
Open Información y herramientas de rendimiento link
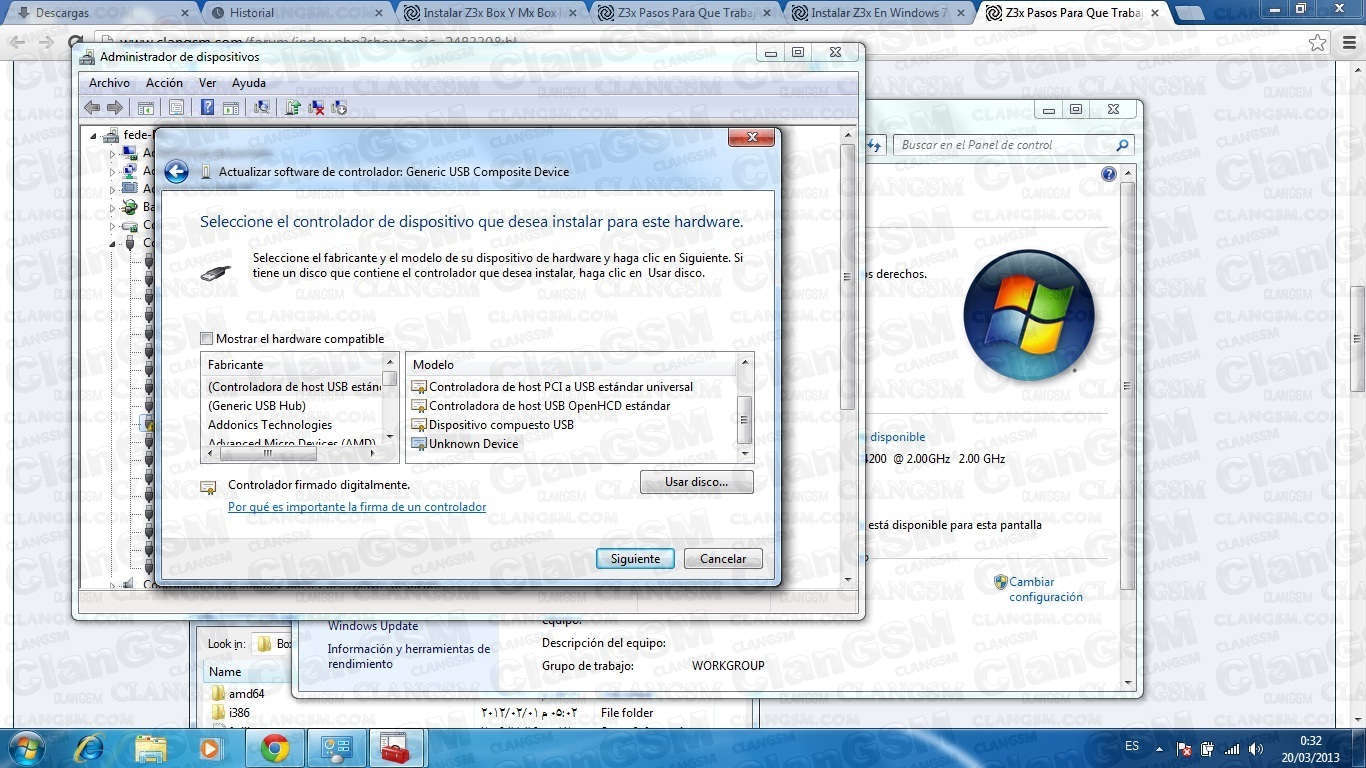pos(409,656)
